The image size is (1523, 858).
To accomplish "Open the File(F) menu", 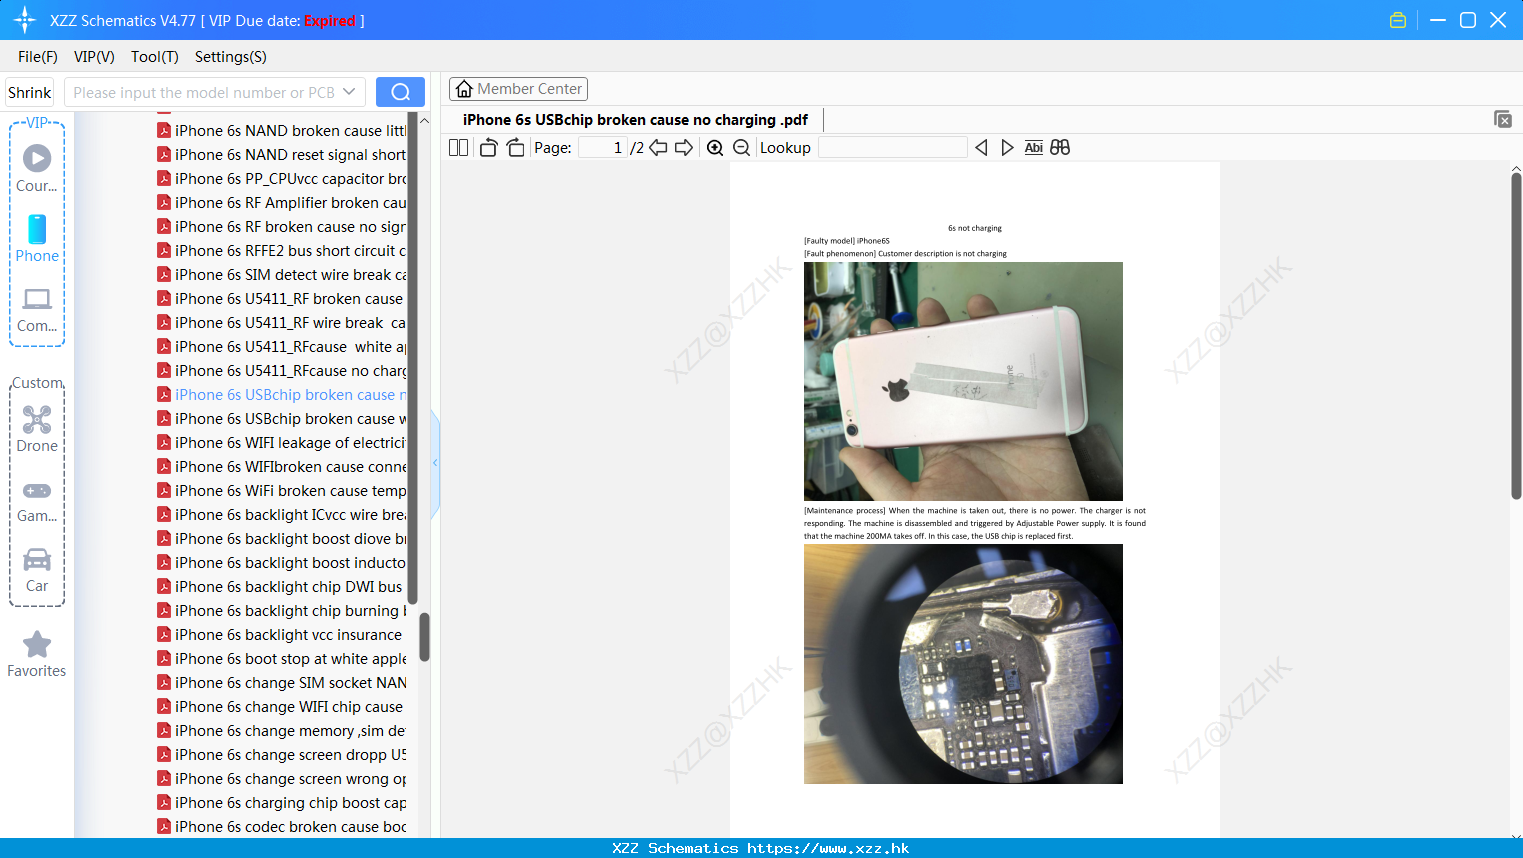I will pos(38,57).
